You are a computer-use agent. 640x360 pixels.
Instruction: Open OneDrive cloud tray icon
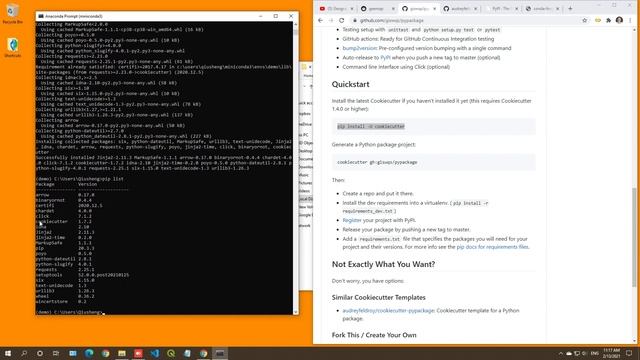(569, 353)
